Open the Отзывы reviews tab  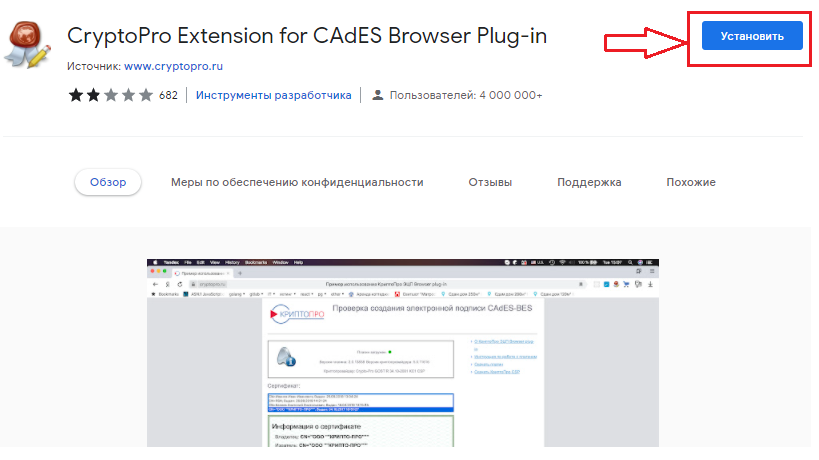pyautogui.click(x=490, y=182)
